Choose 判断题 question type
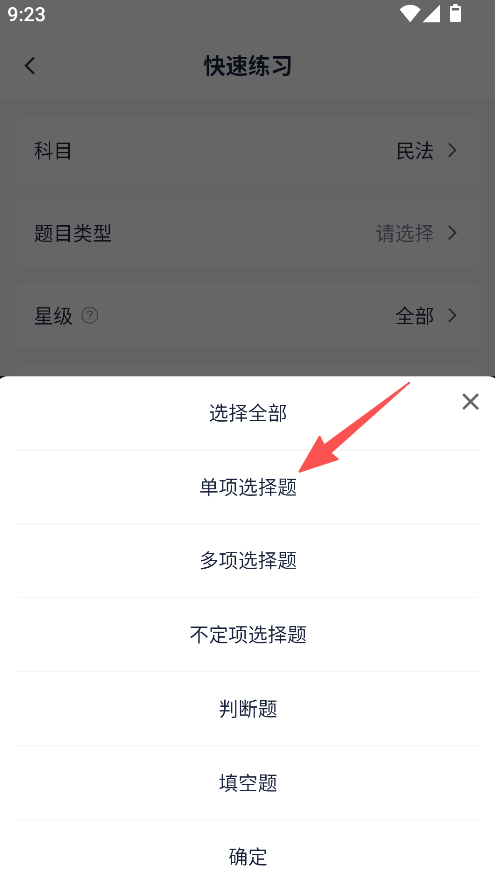 (x=248, y=708)
